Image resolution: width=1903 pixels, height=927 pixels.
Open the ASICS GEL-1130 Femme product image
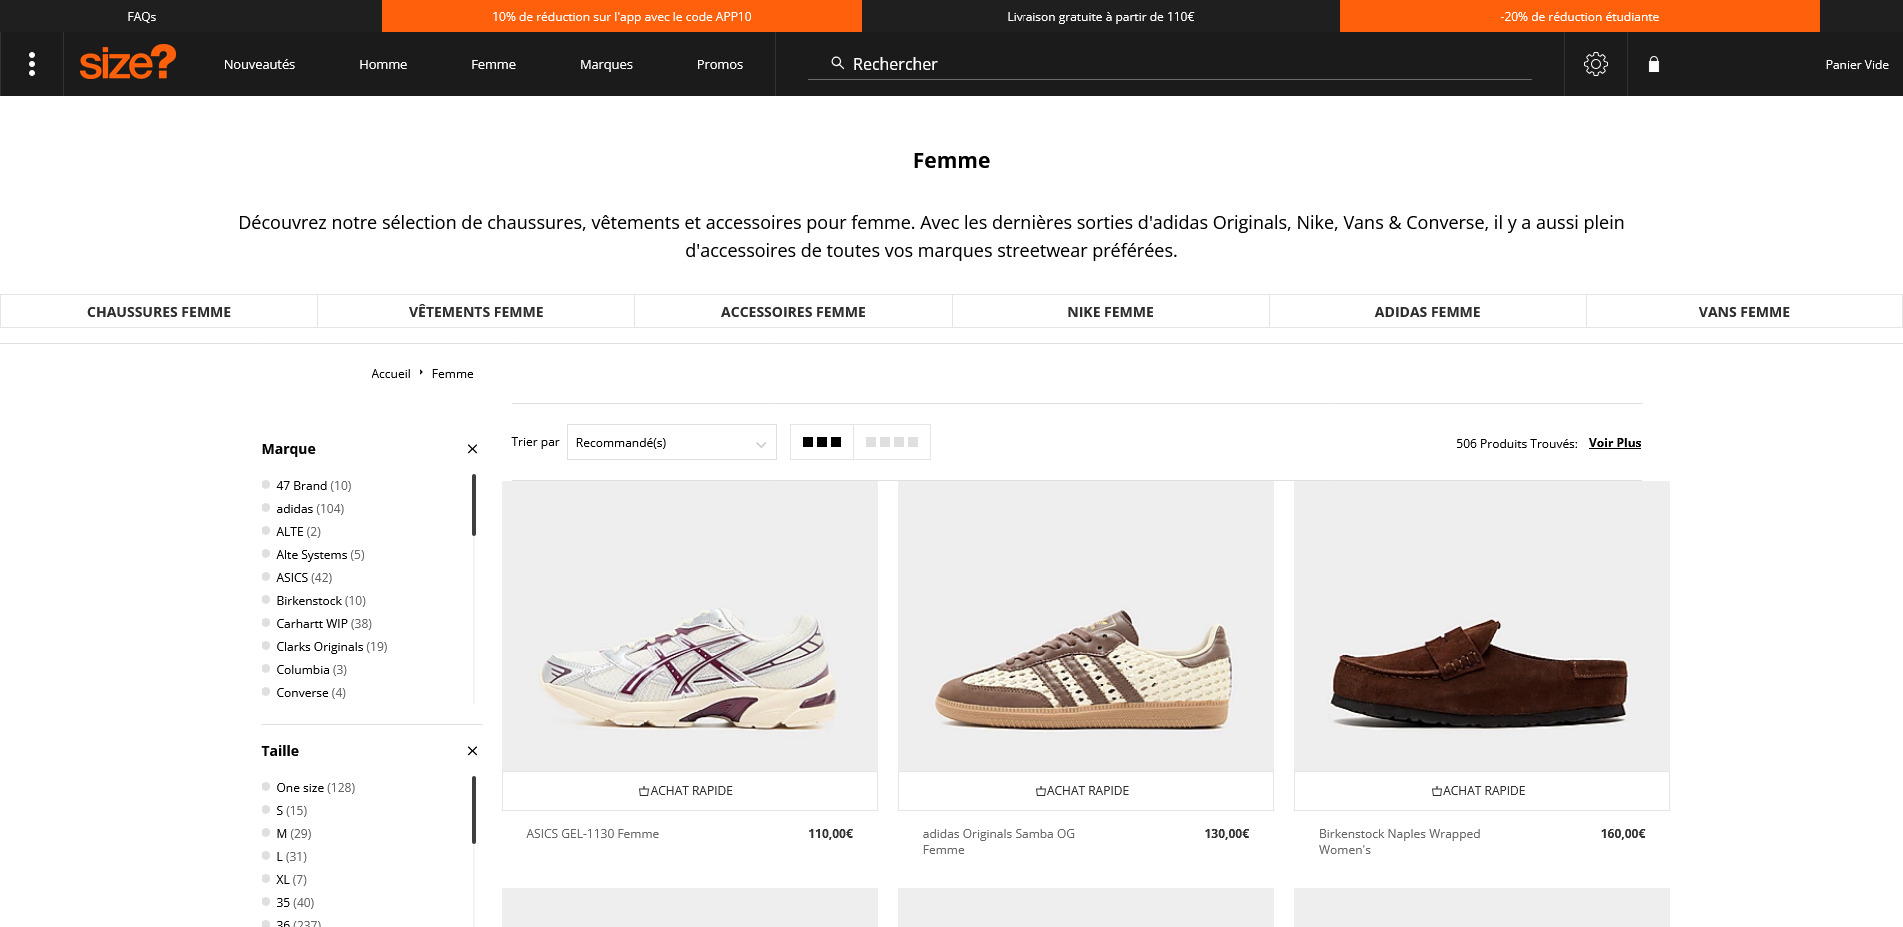[x=690, y=626]
